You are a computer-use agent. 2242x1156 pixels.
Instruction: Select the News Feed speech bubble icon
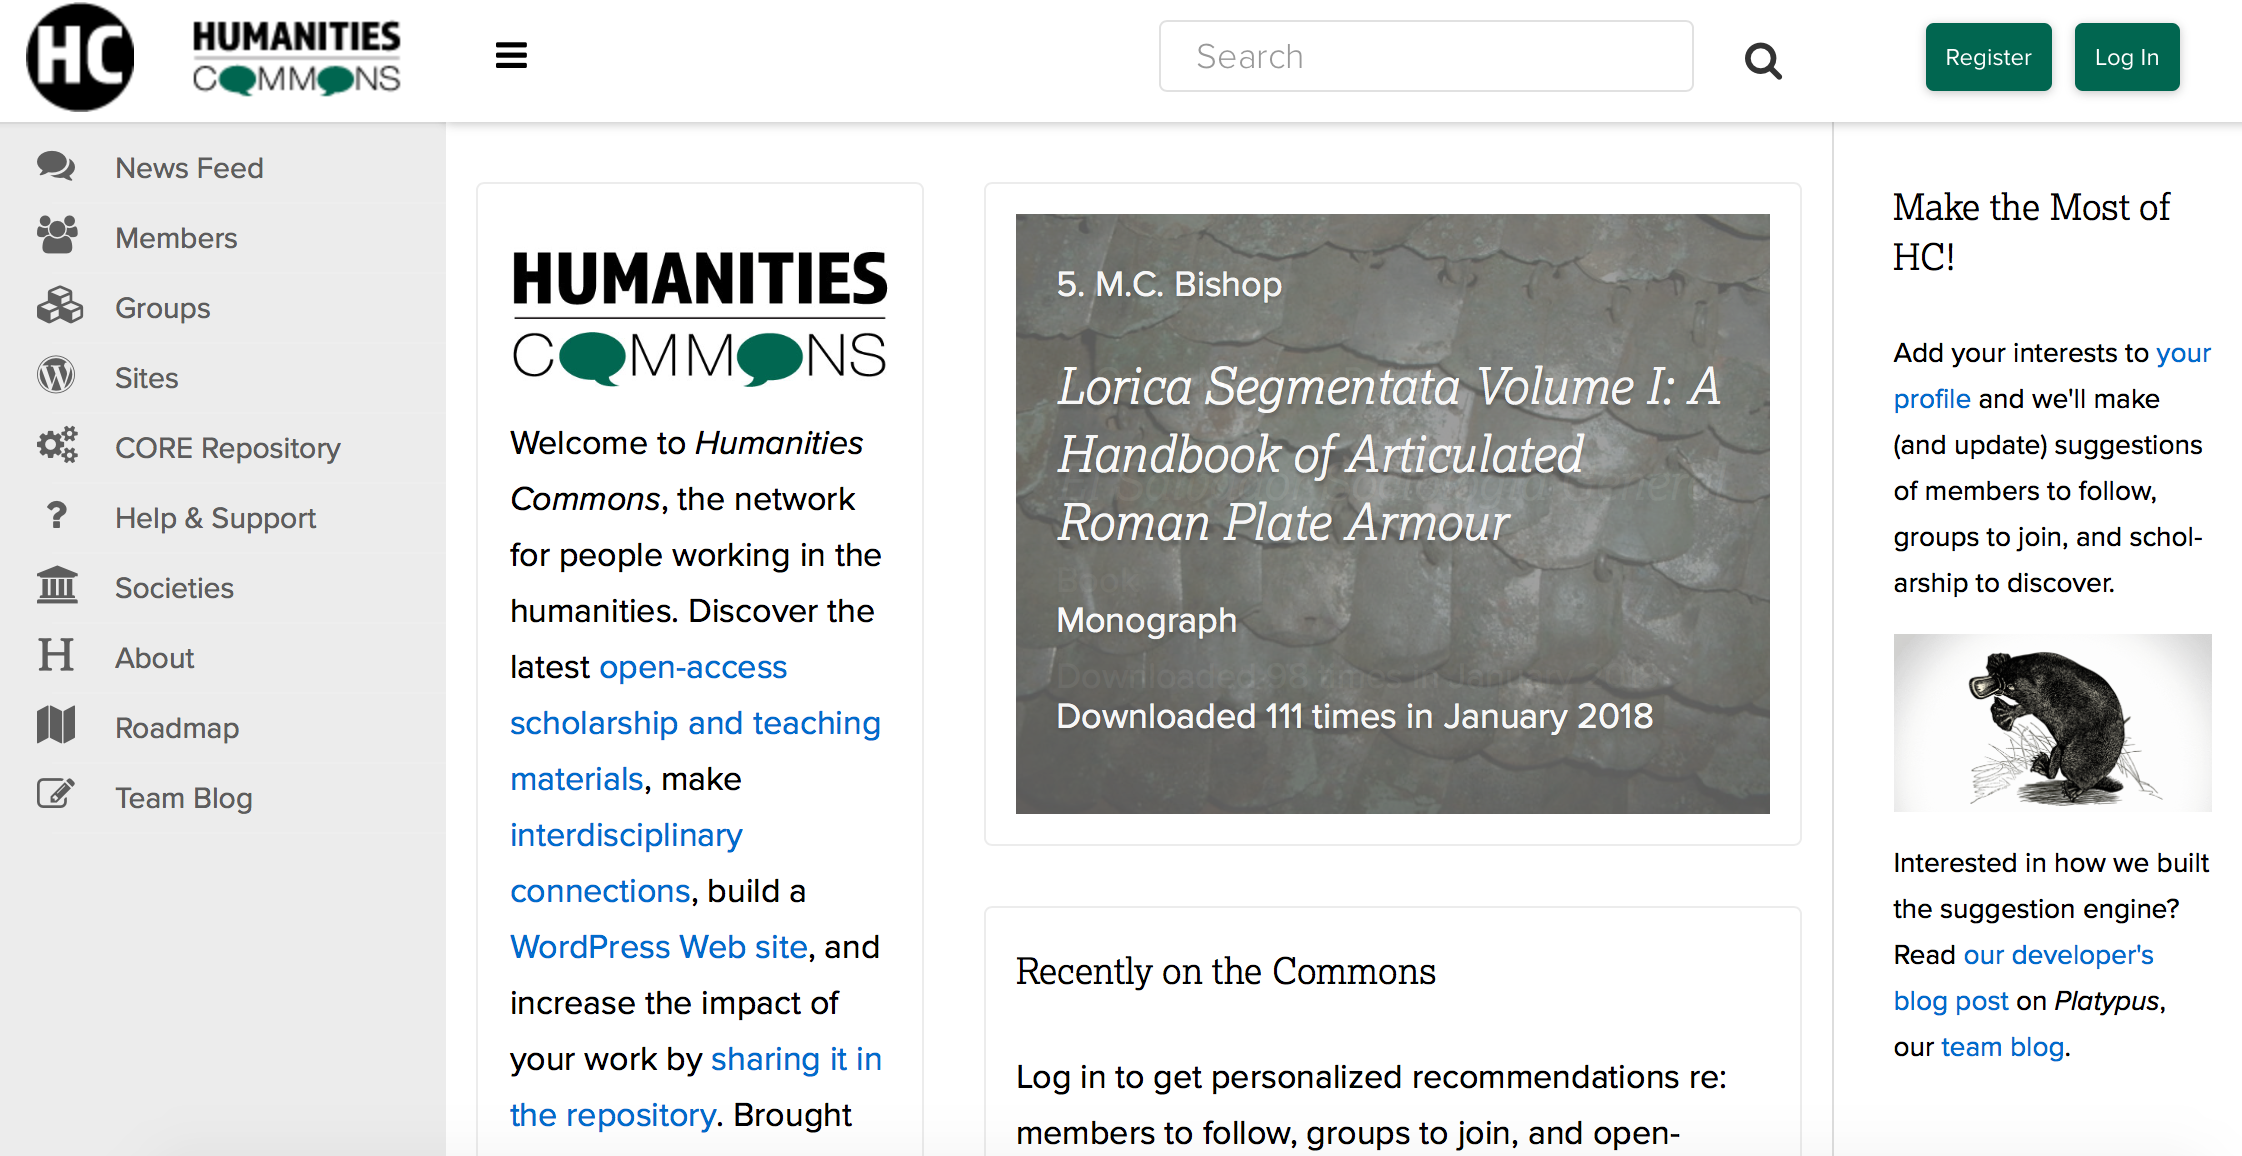click(x=56, y=166)
